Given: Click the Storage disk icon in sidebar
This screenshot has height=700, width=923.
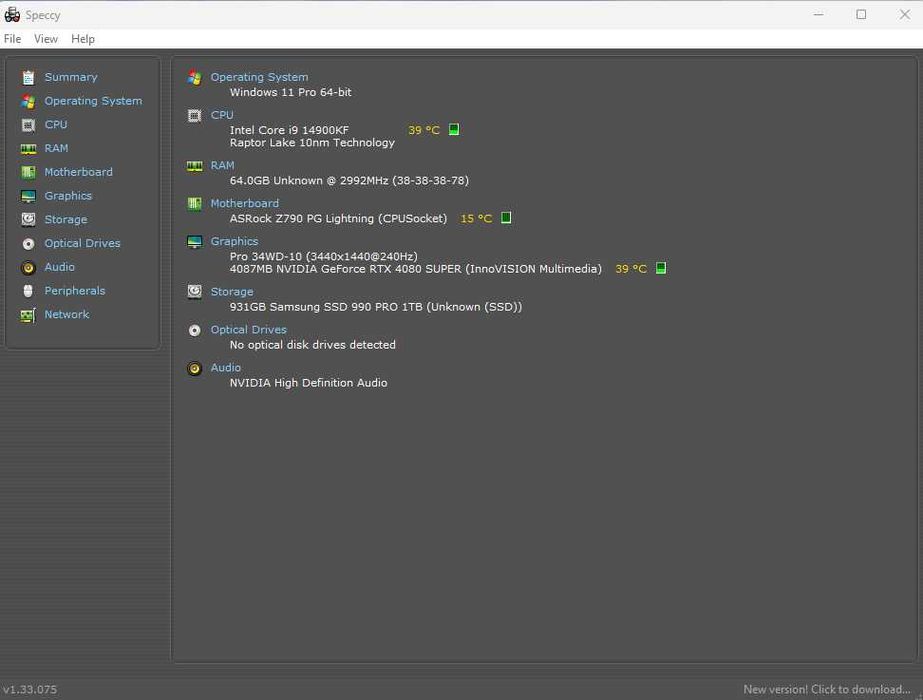Looking at the screenshot, I should click(x=28, y=220).
